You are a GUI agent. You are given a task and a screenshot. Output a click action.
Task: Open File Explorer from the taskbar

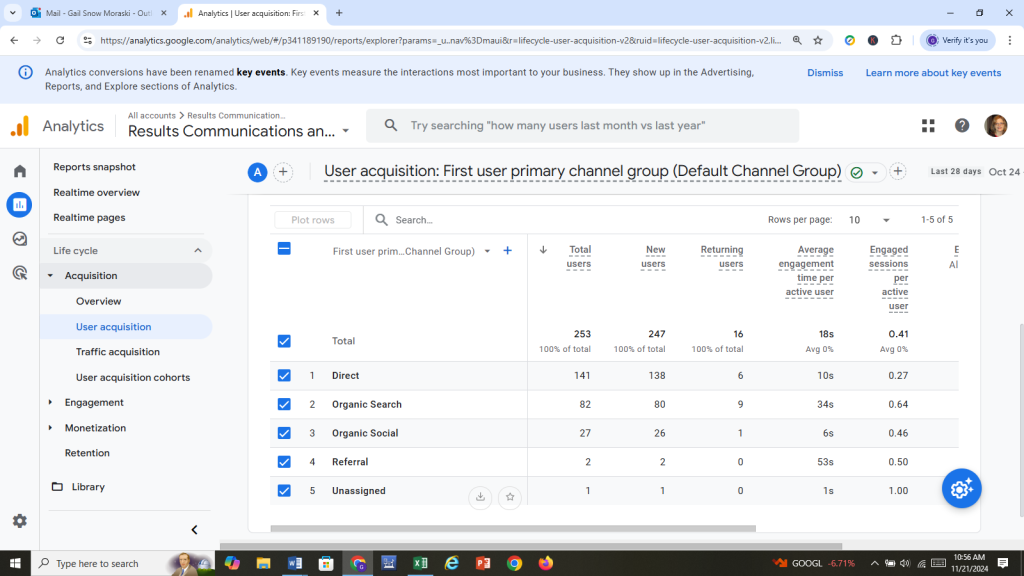pyautogui.click(x=263, y=563)
